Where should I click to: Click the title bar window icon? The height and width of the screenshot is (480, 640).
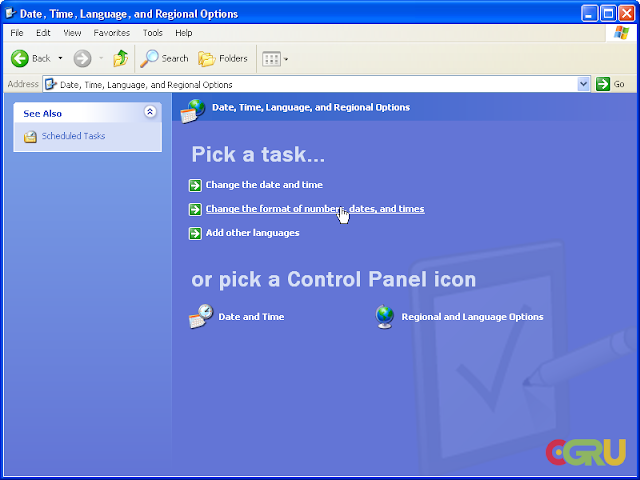point(11,13)
